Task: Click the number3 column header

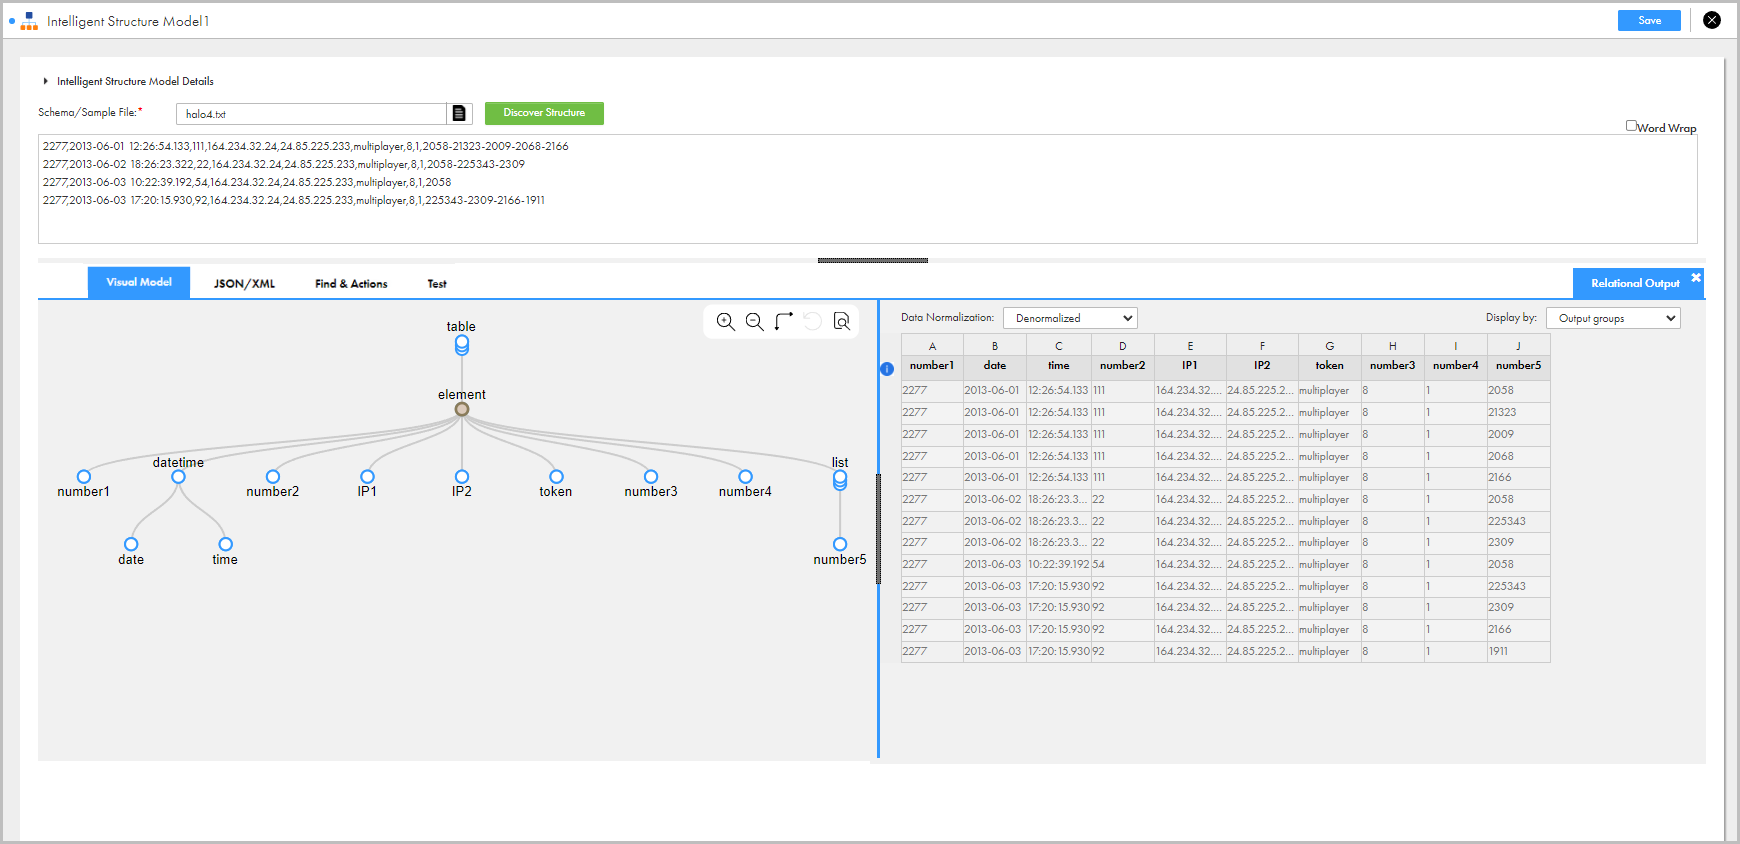Action: pyautogui.click(x=1393, y=366)
